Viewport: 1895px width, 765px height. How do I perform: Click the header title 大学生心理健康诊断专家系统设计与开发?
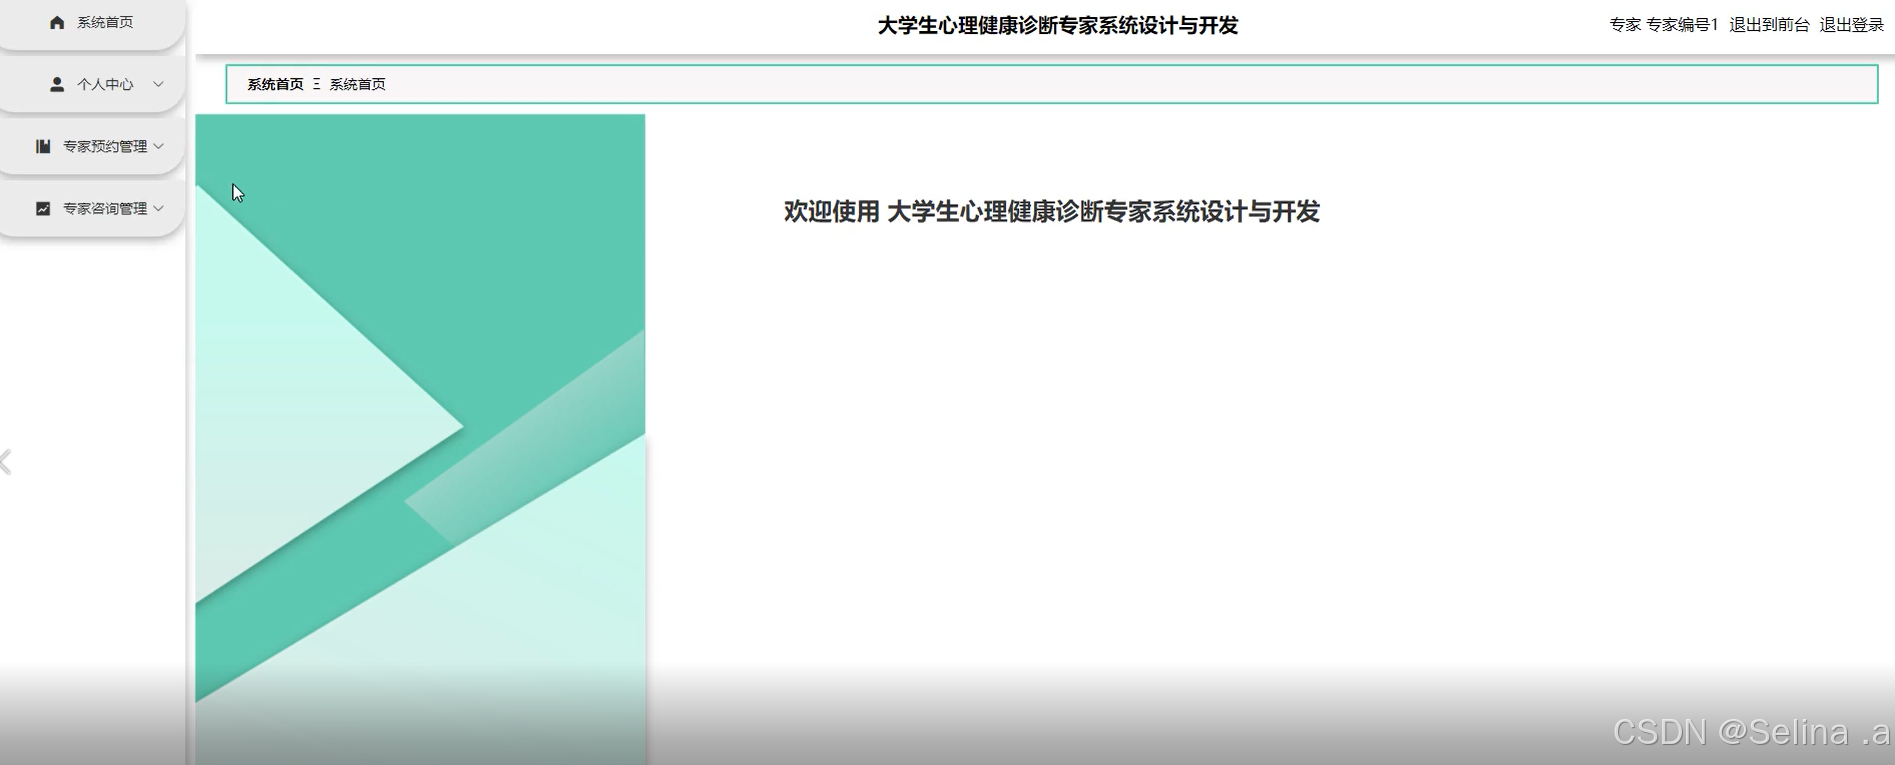[x=1058, y=26]
